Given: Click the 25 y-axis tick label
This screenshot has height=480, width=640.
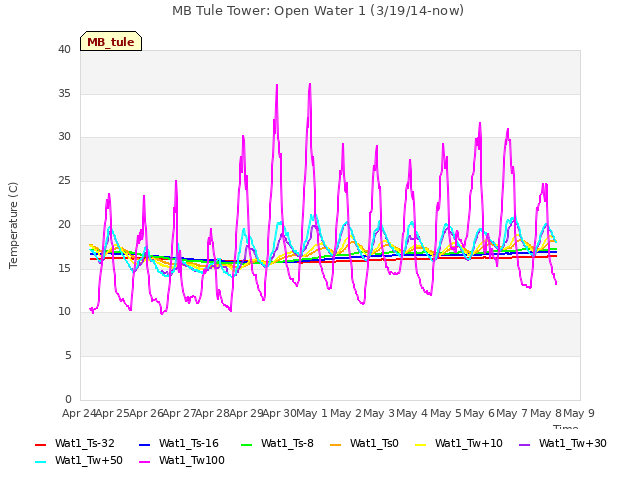Looking at the screenshot, I should pos(64,180).
